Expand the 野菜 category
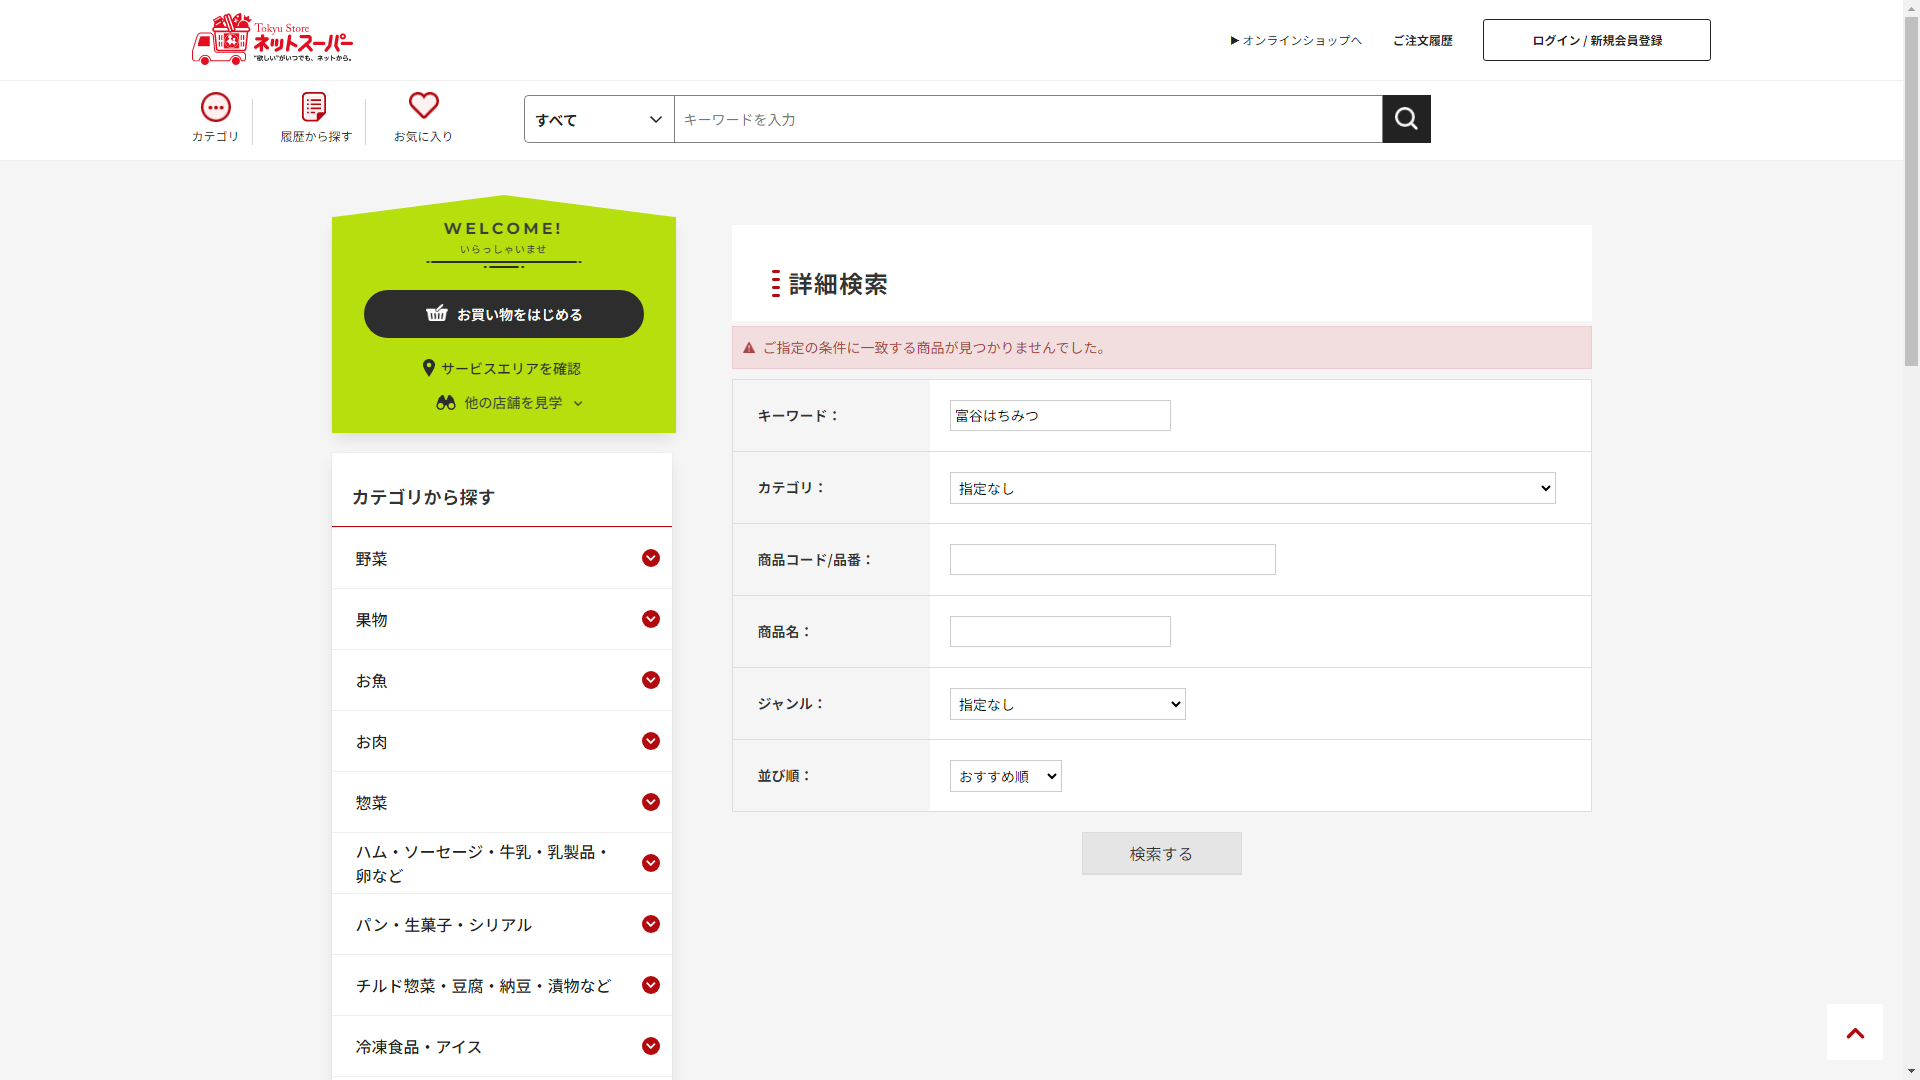This screenshot has width=1920, height=1080. click(651, 558)
